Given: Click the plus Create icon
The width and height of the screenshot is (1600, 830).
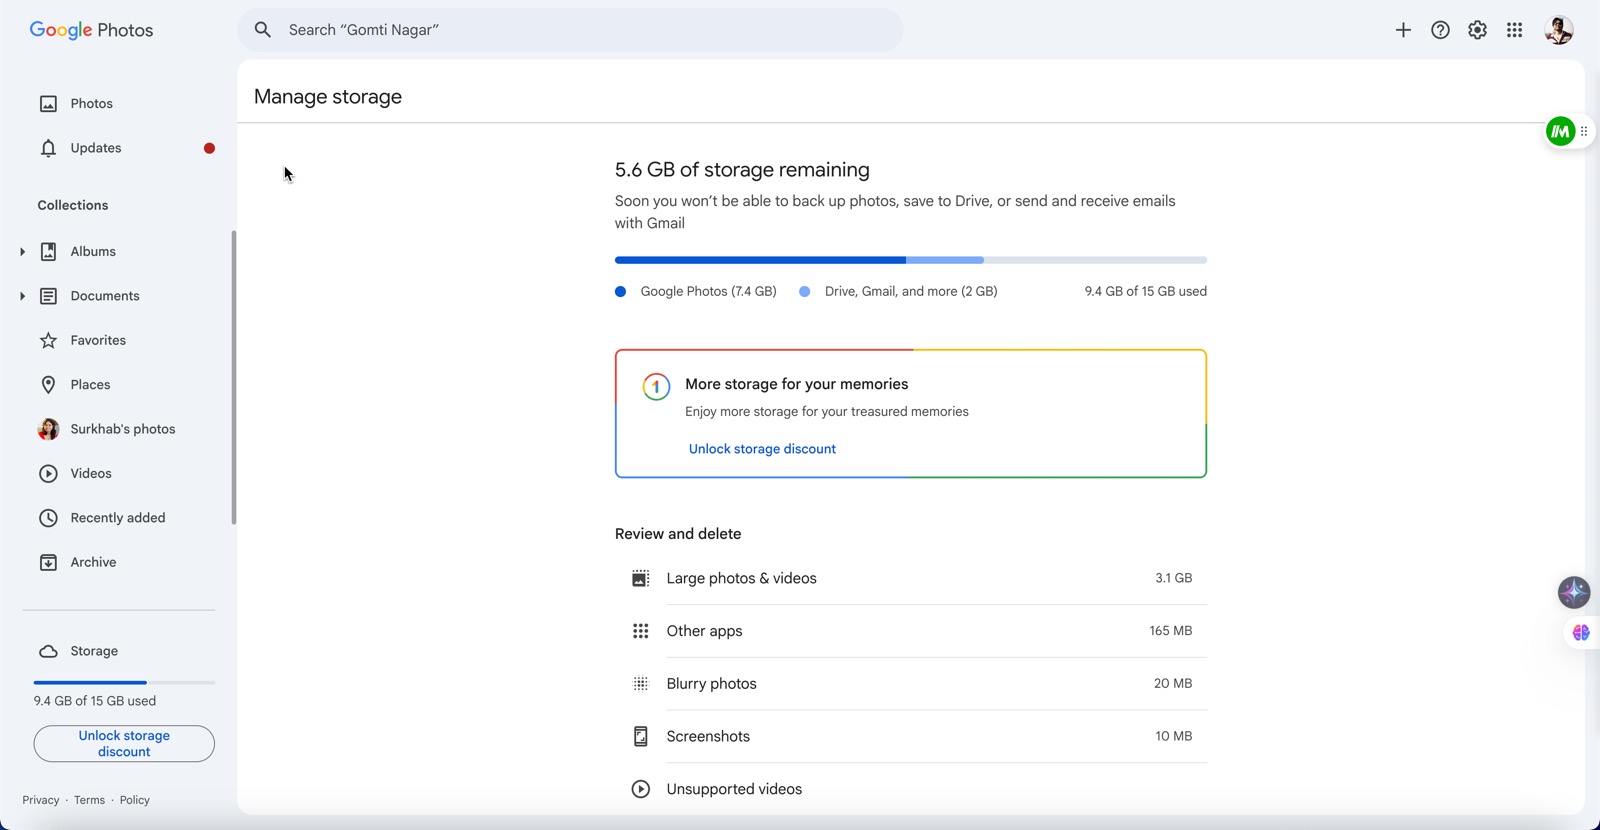Looking at the screenshot, I should coord(1403,30).
